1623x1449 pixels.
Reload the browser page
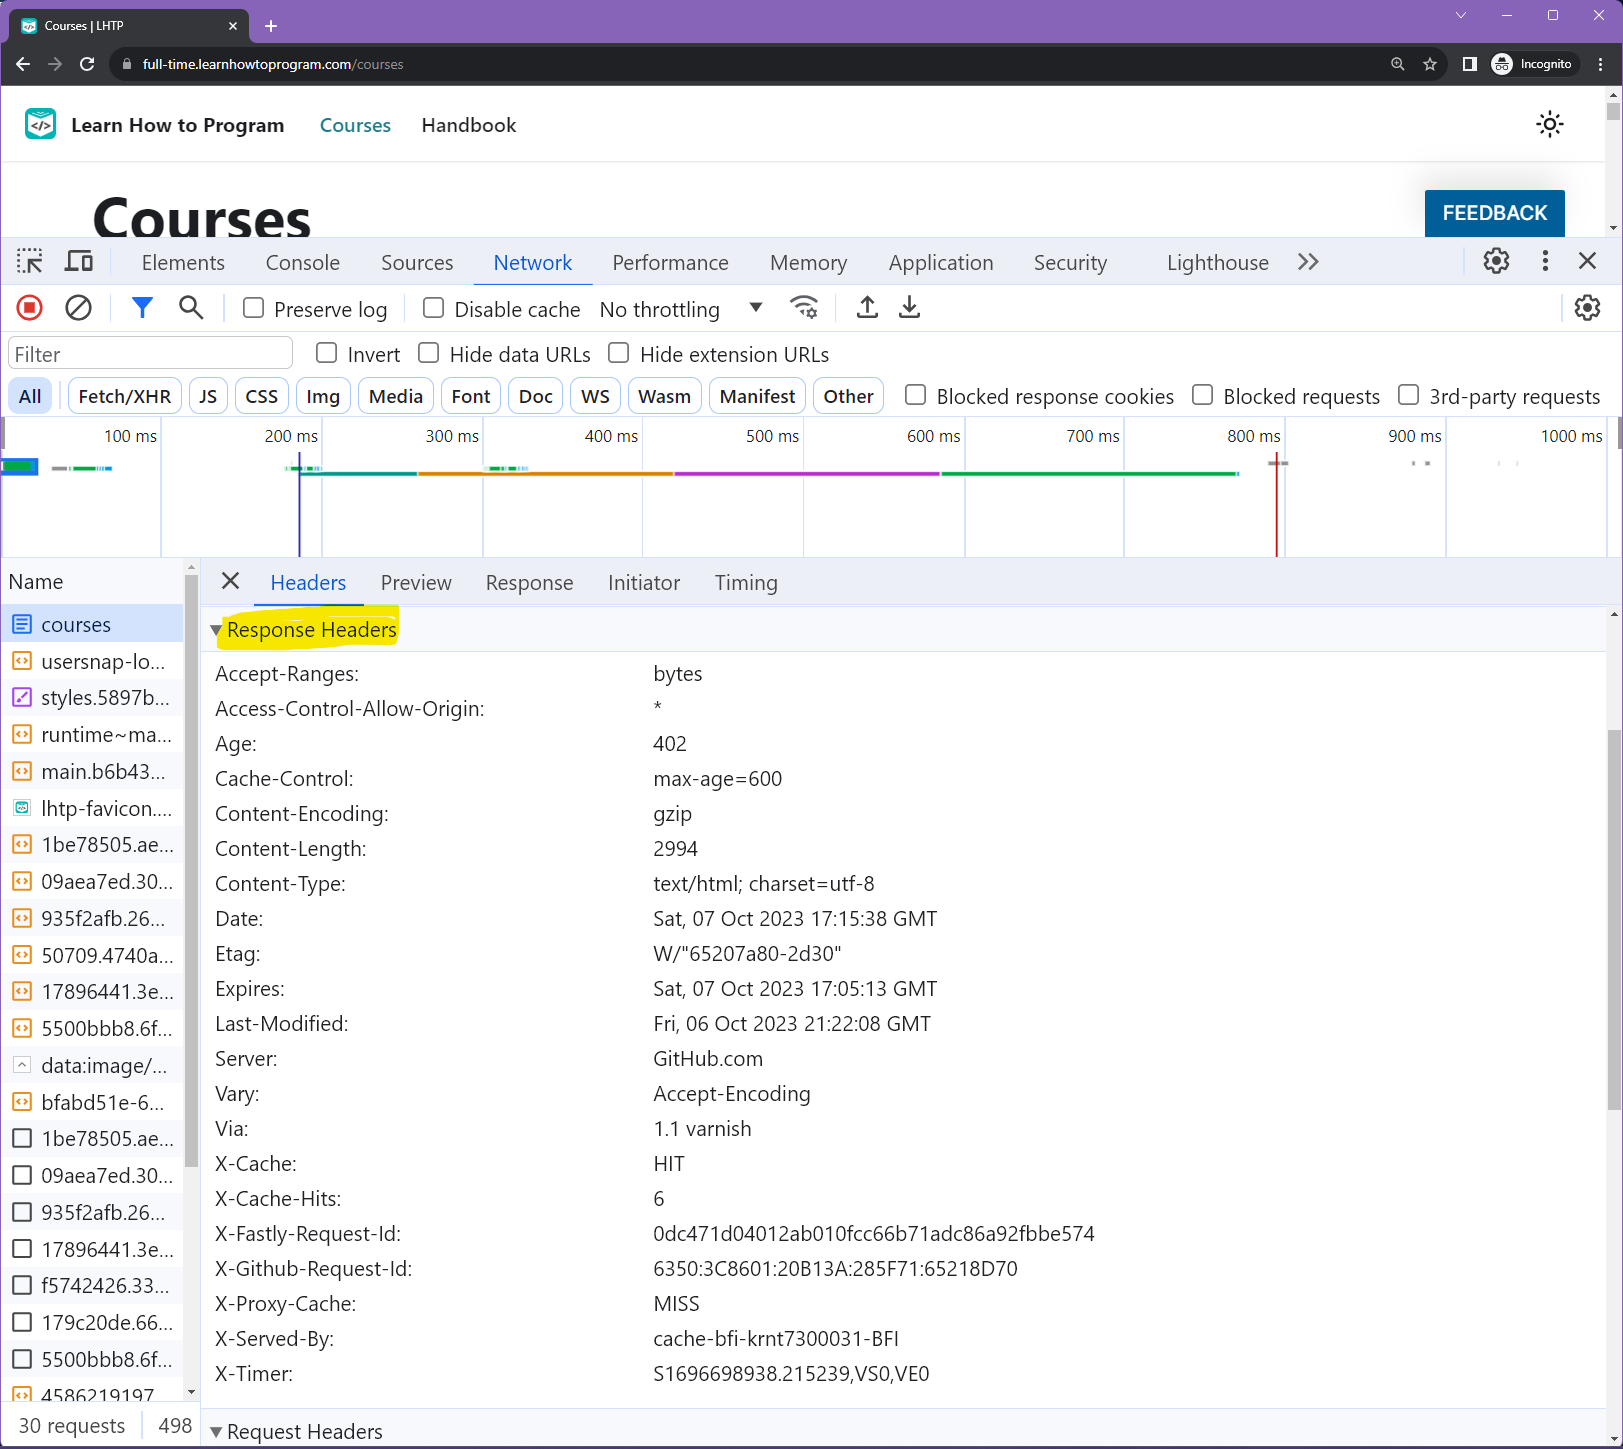(87, 64)
